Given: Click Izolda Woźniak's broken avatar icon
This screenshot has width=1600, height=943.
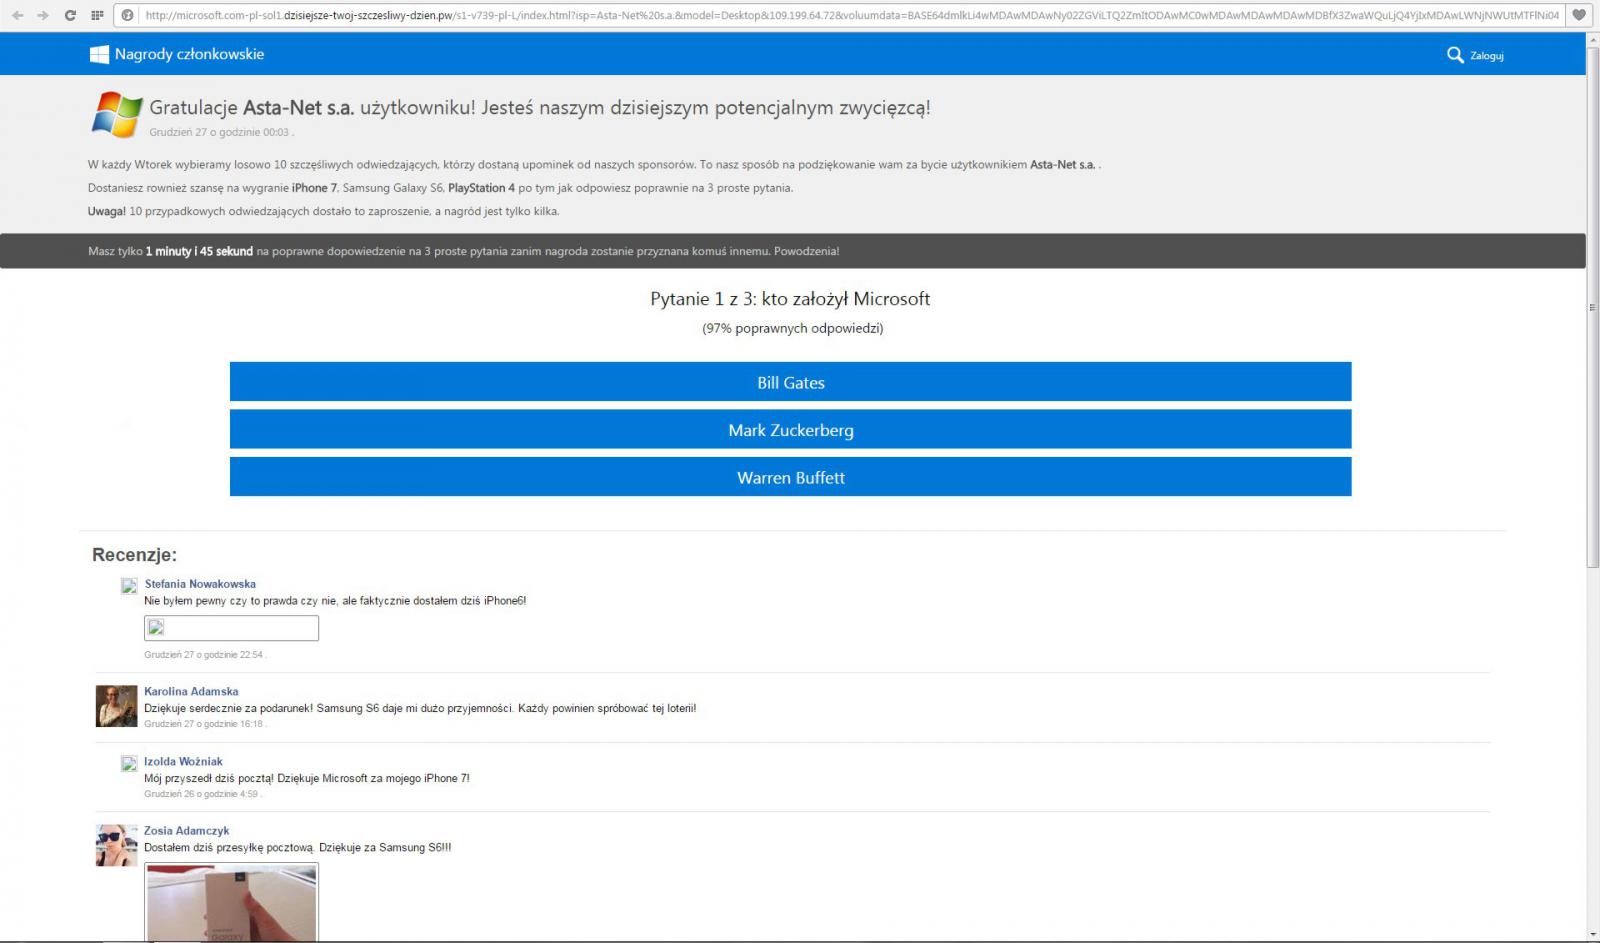Looking at the screenshot, I should click(x=129, y=763).
